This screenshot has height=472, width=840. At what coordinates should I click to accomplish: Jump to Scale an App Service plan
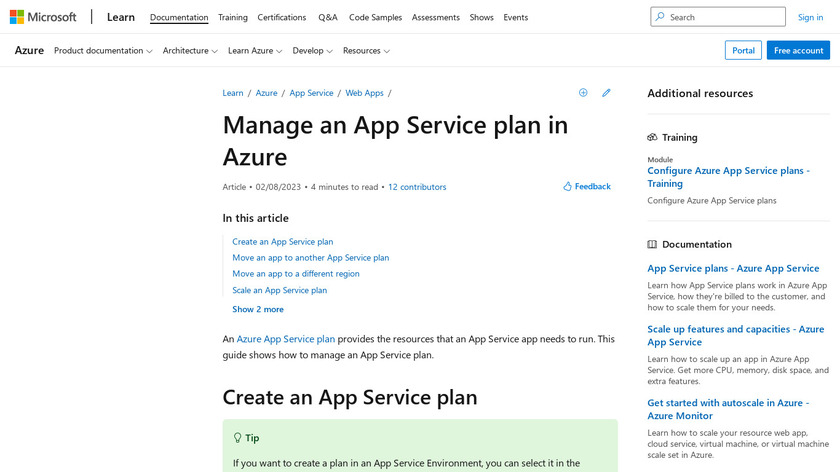tap(279, 290)
